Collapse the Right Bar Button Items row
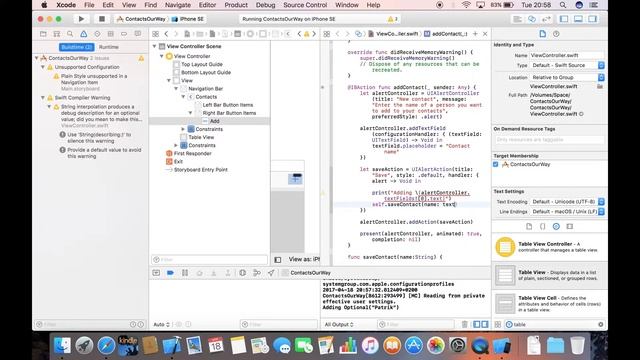Image resolution: width=640 pixels, height=360 pixels. (x=190, y=113)
